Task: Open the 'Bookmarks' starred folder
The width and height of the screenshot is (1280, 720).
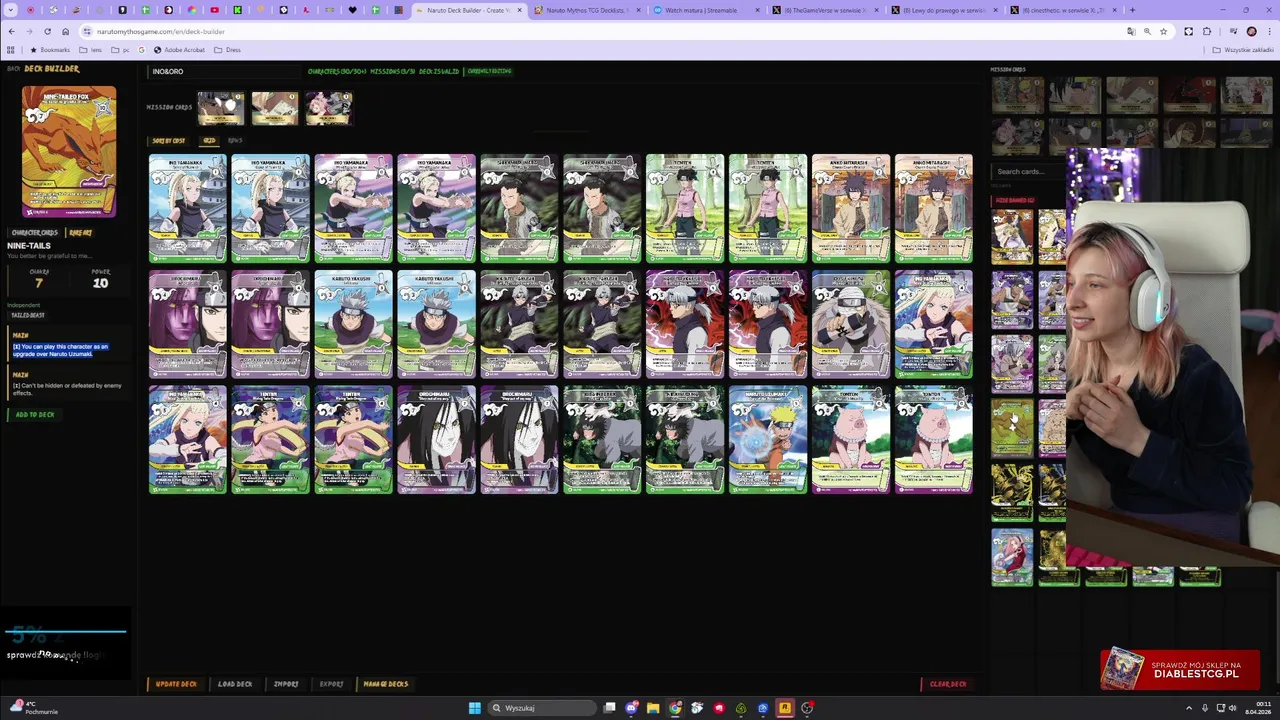Action: pos(50,49)
